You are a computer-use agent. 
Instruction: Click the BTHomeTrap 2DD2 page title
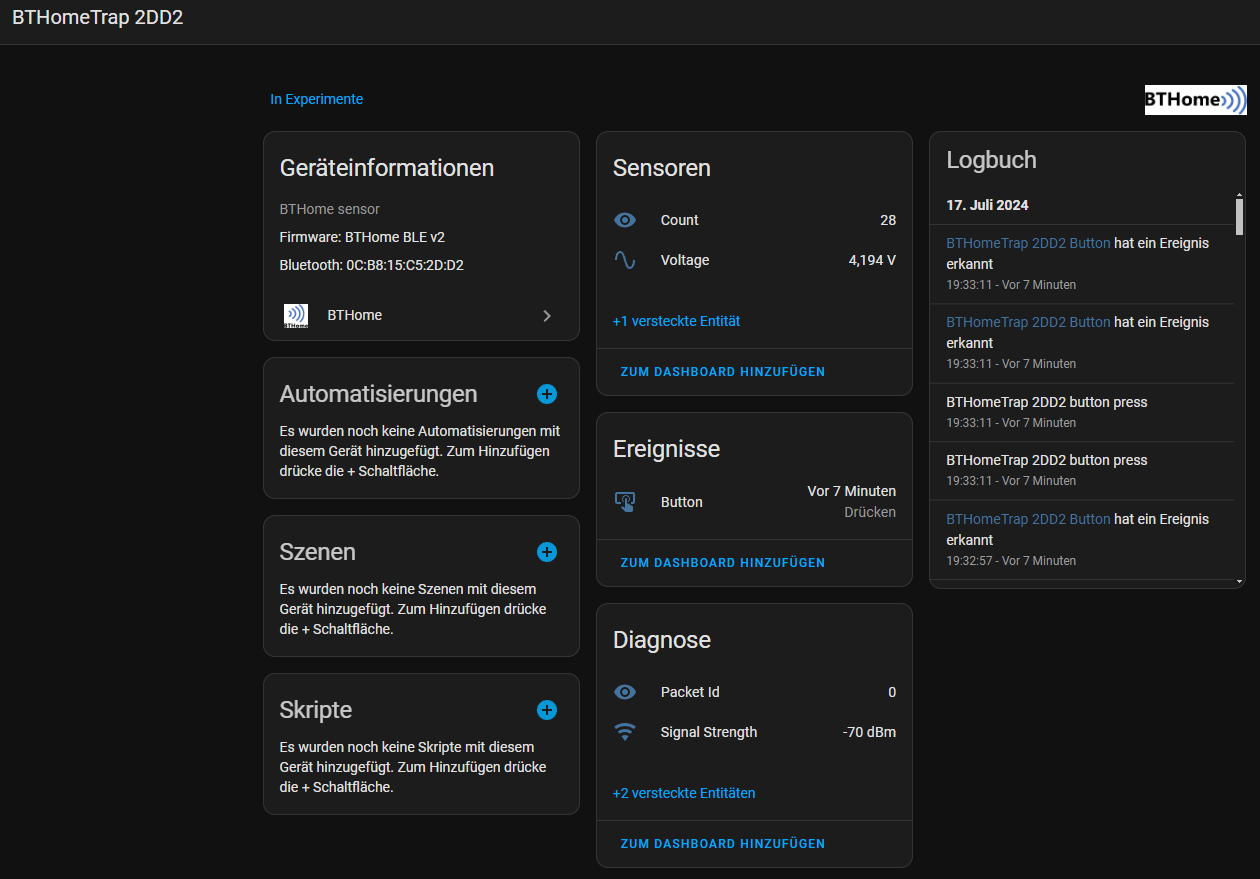pyautogui.click(x=98, y=18)
